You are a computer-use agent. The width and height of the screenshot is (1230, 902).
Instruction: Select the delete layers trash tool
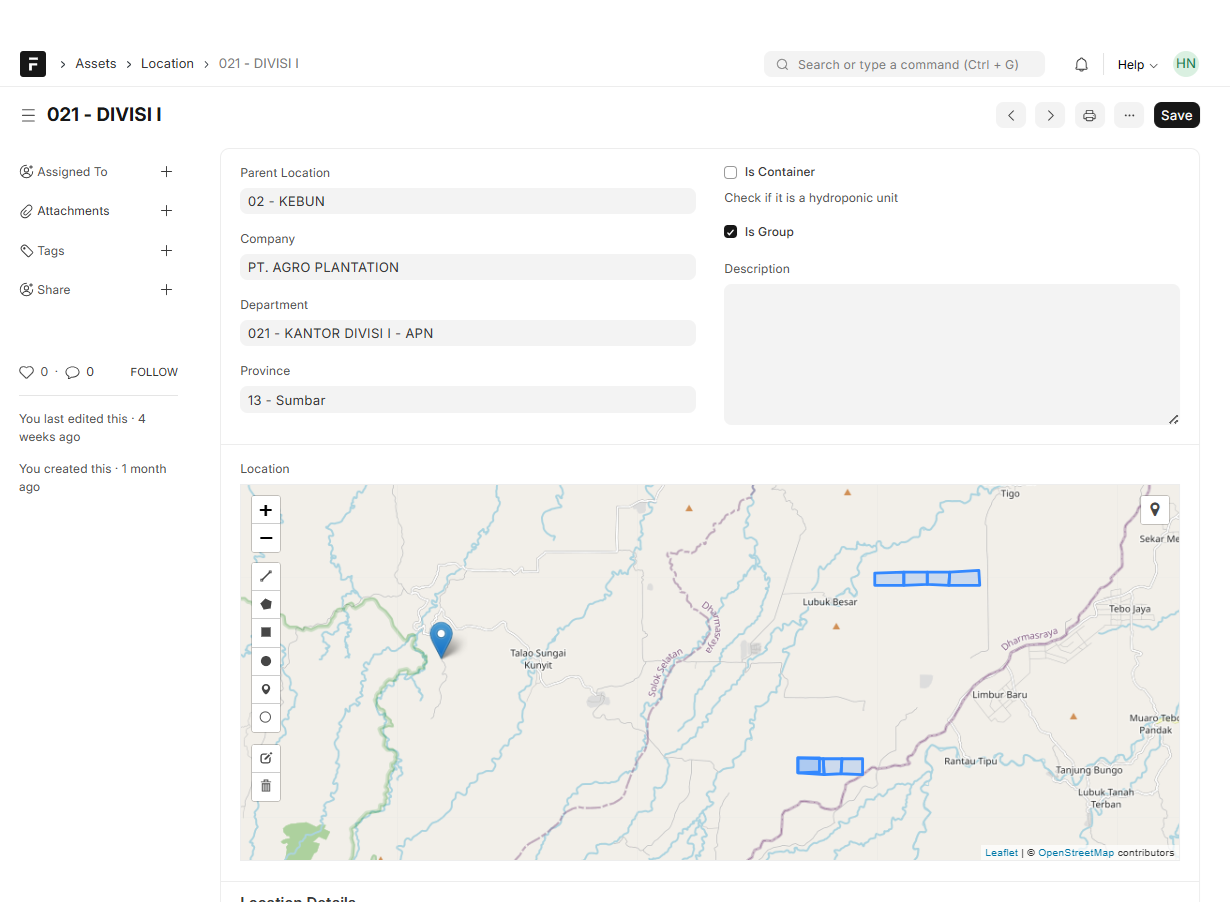point(266,785)
